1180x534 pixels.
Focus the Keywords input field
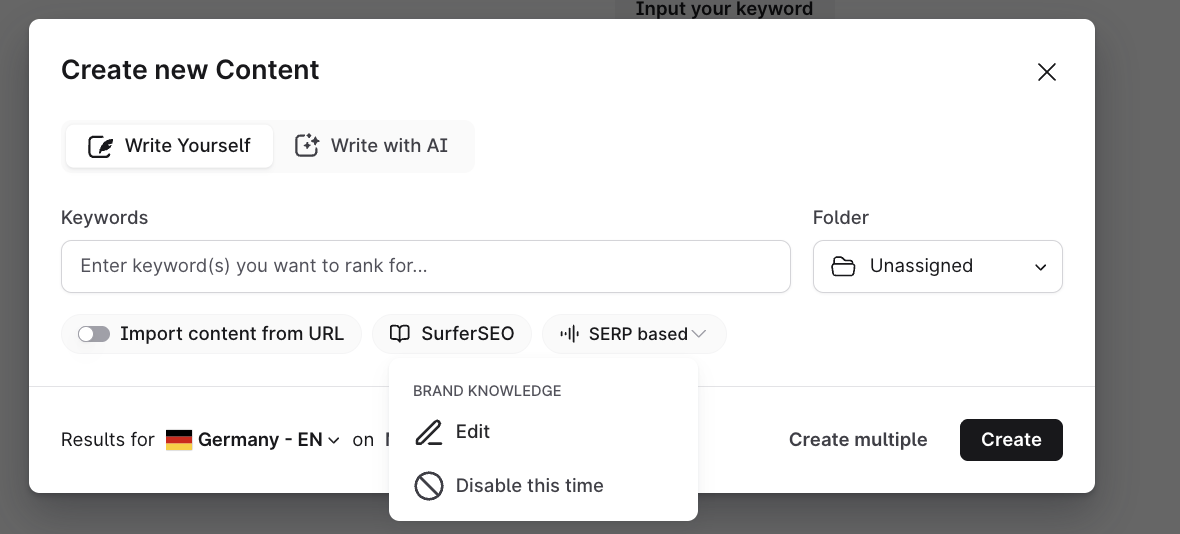tap(425, 267)
